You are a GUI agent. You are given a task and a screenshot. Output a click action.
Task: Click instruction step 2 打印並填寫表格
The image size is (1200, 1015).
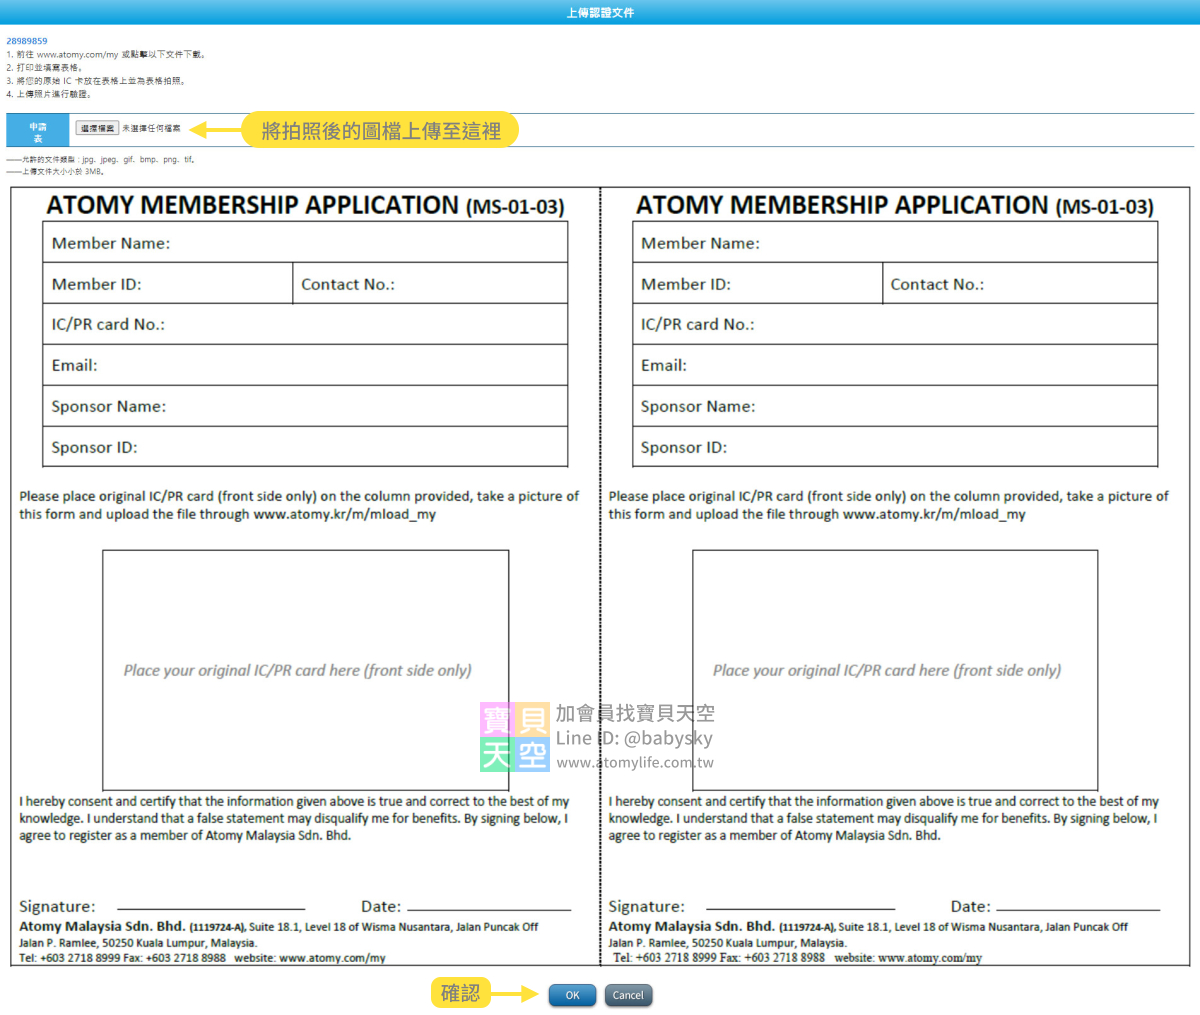(x=45, y=67)
